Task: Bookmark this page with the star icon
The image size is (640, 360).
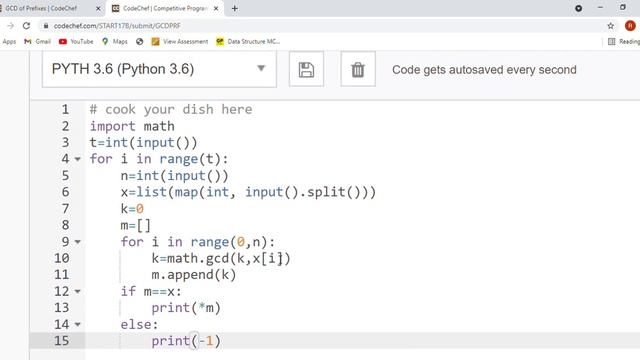Action: point(611,26)
